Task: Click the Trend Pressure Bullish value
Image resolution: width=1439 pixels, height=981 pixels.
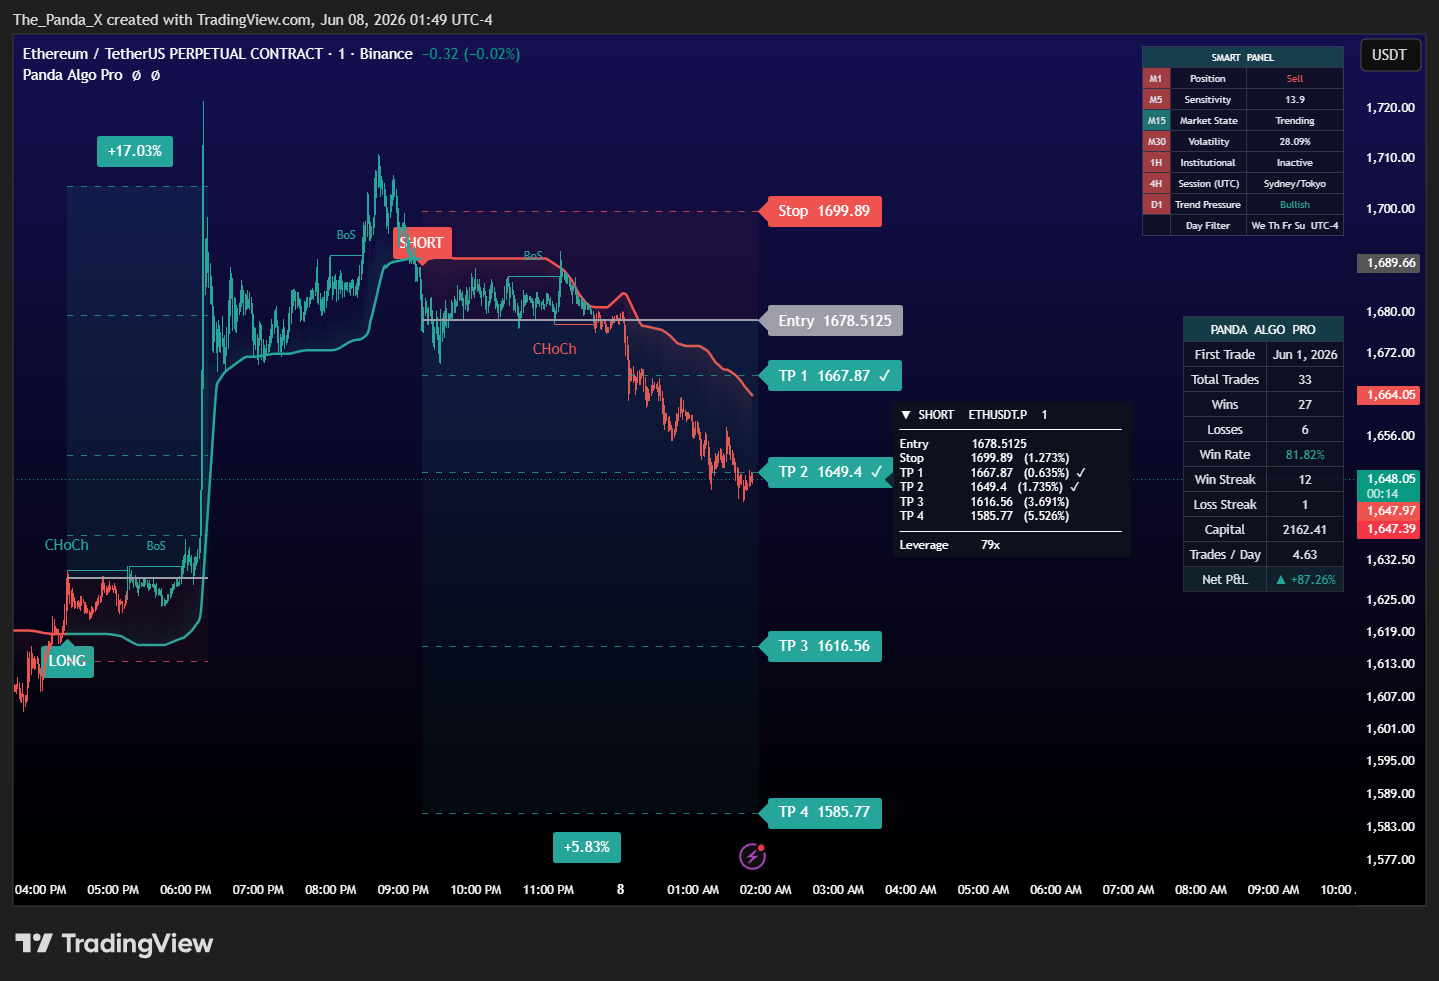Action: (1295, 204)
